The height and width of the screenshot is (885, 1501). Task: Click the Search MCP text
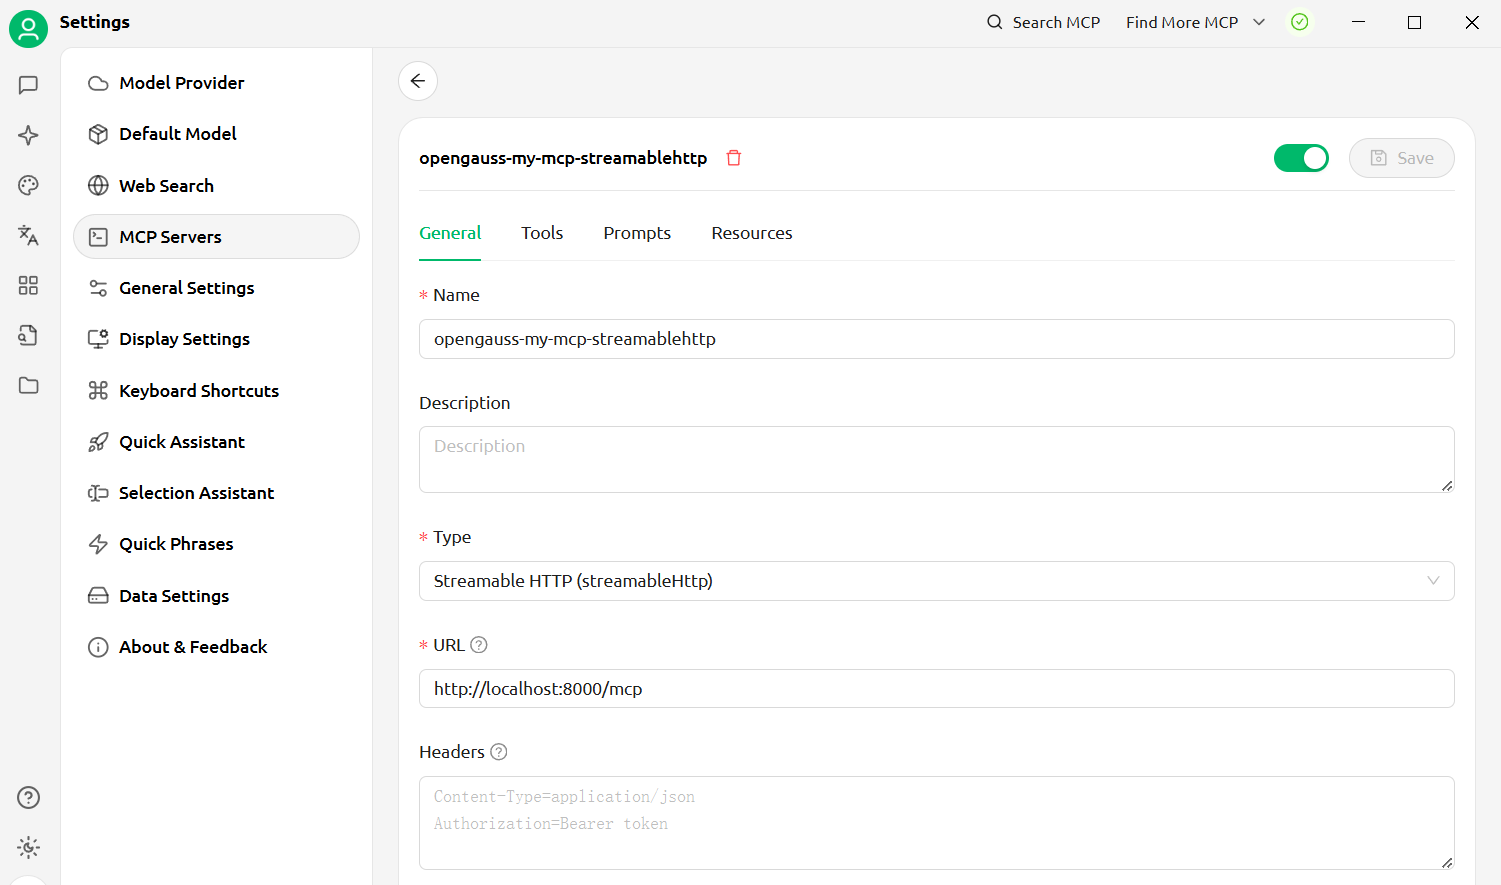coord(1056,22)
